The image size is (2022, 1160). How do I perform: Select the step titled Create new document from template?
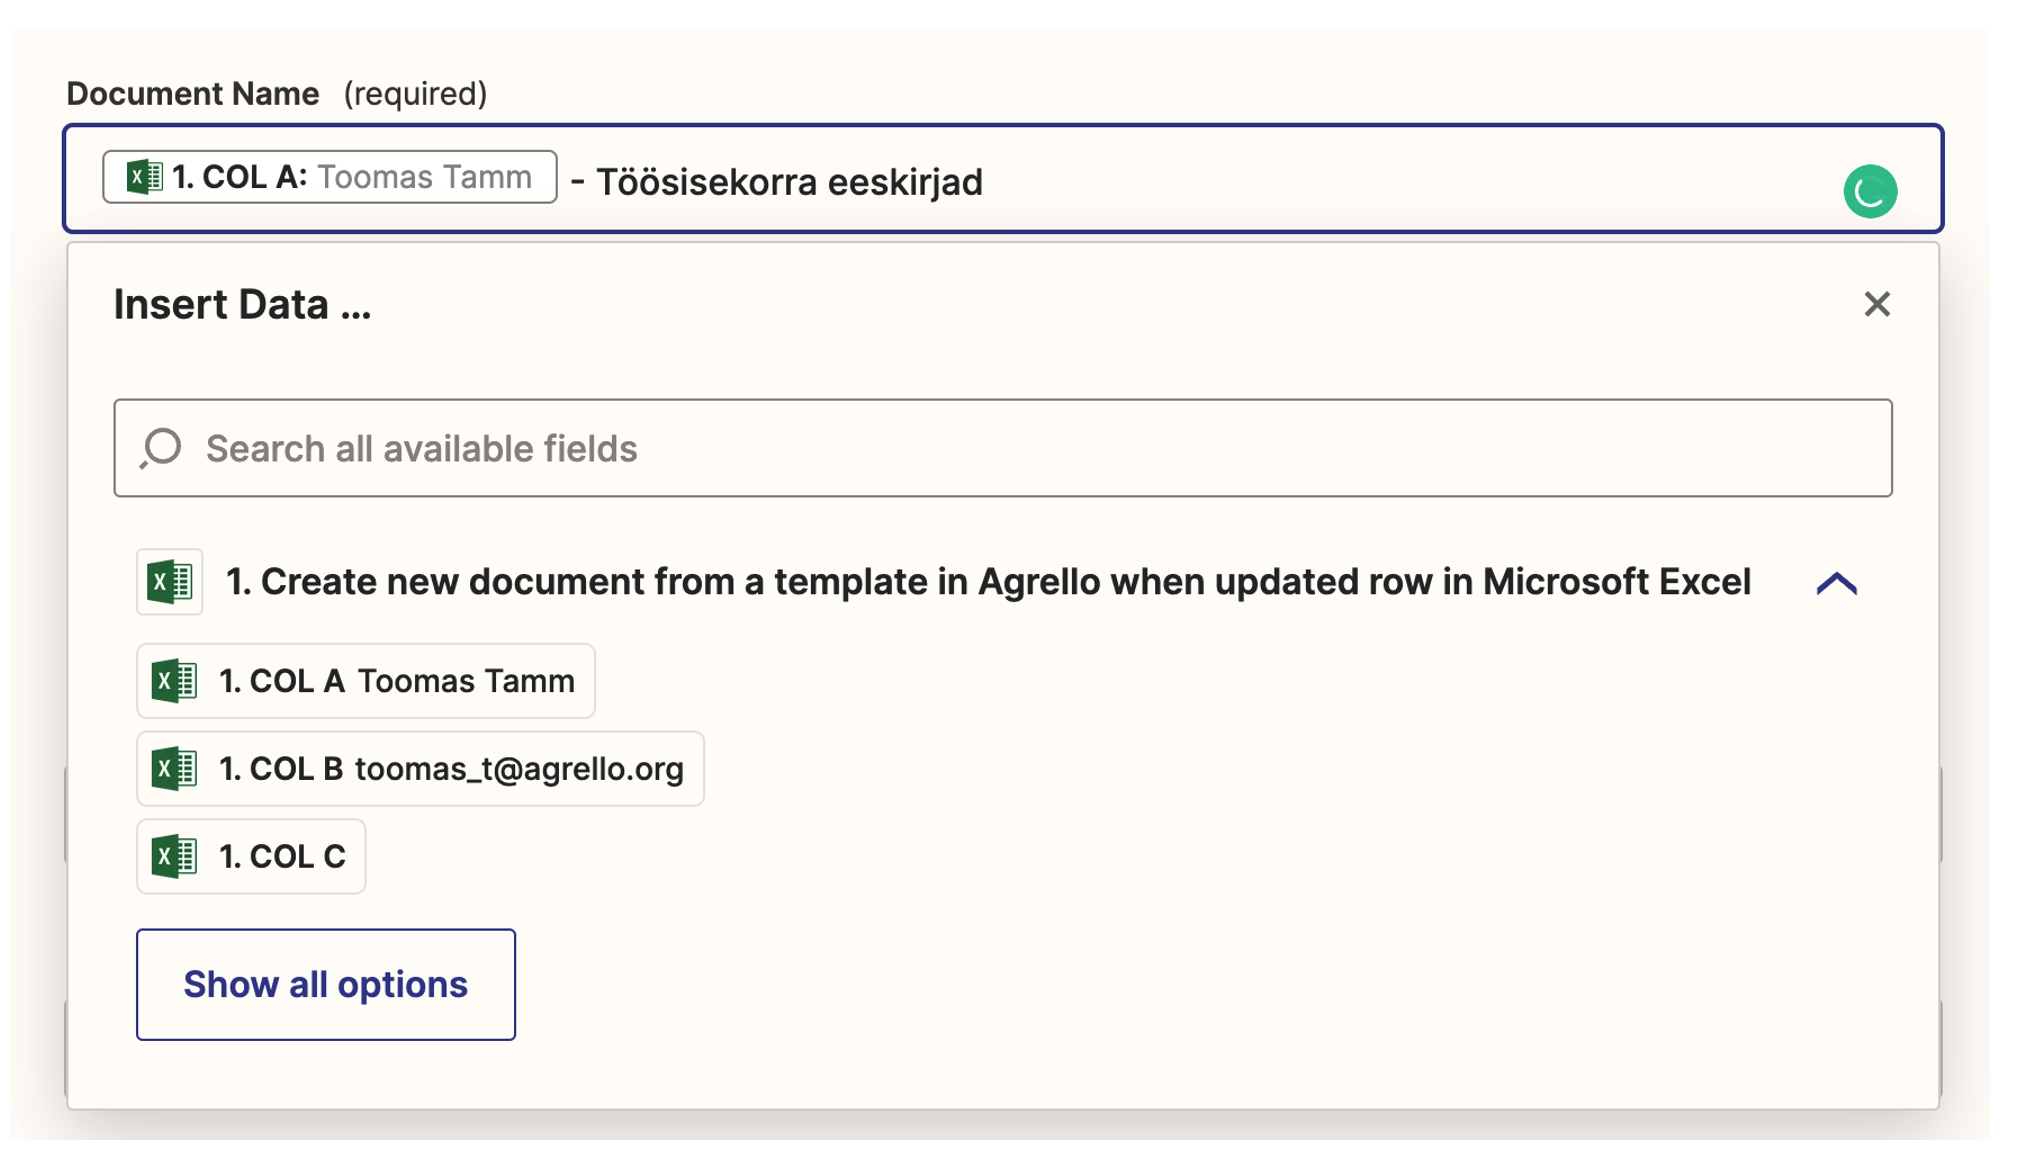(x=988, y=581)
